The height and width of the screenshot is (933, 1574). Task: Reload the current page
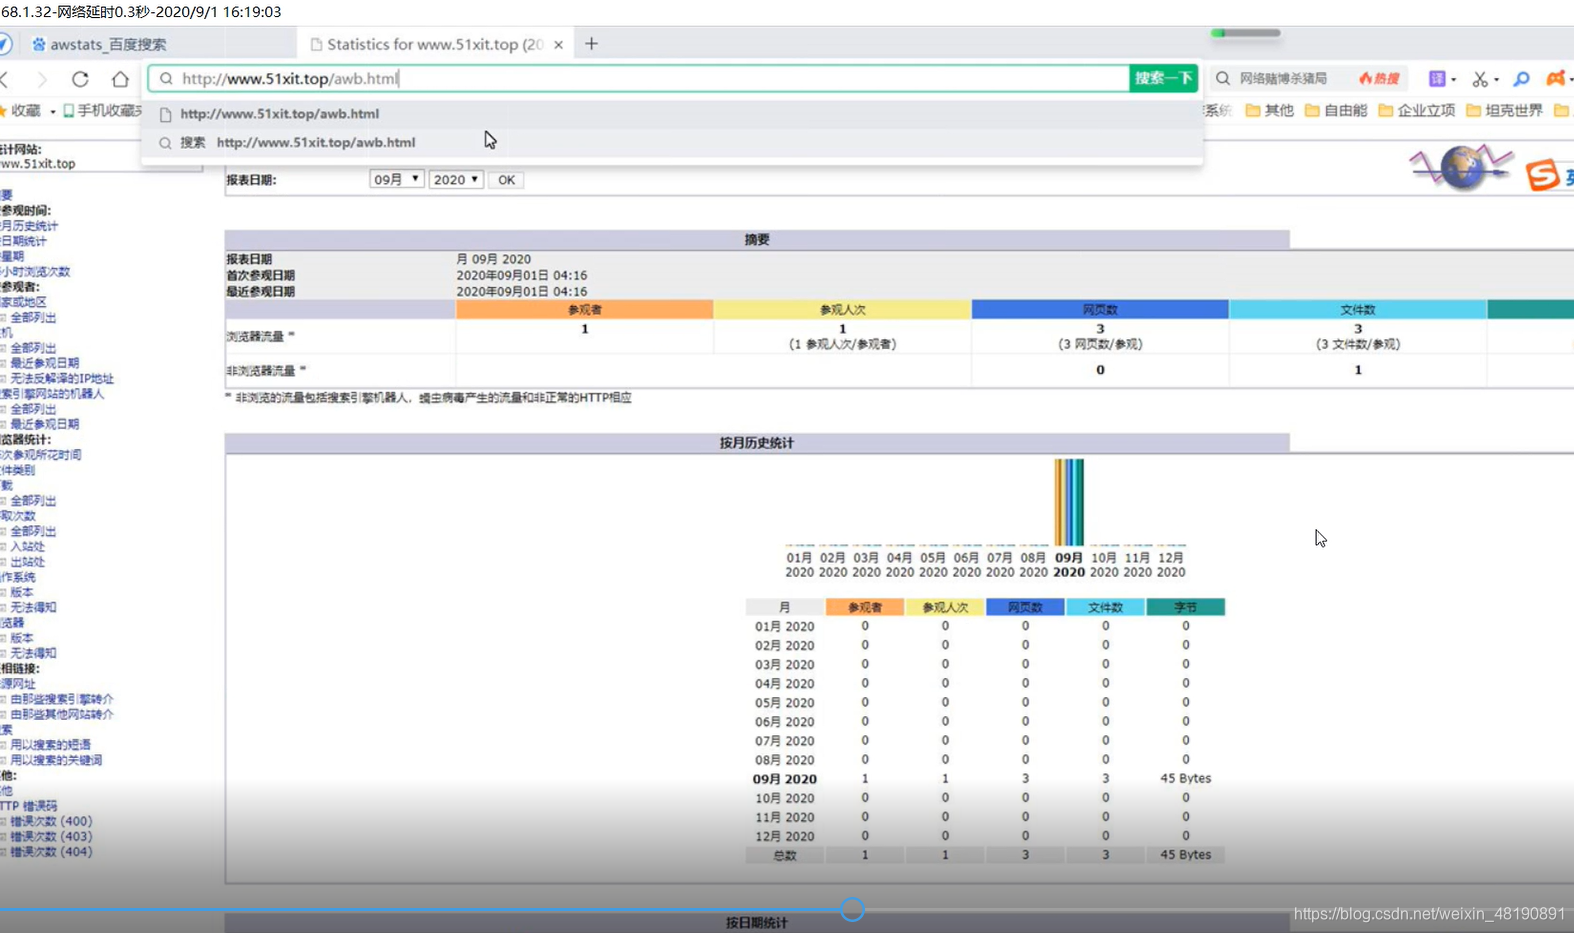point(80,79)
